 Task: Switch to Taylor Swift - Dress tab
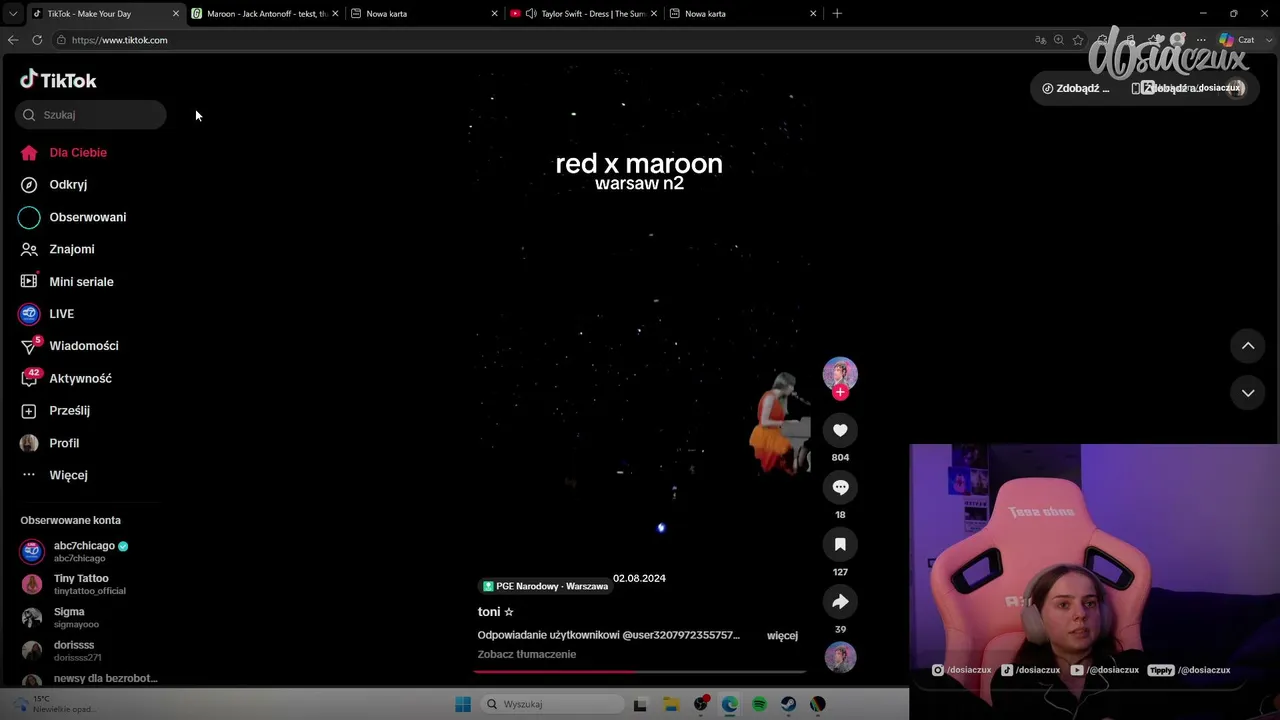[x=585, y=14]
